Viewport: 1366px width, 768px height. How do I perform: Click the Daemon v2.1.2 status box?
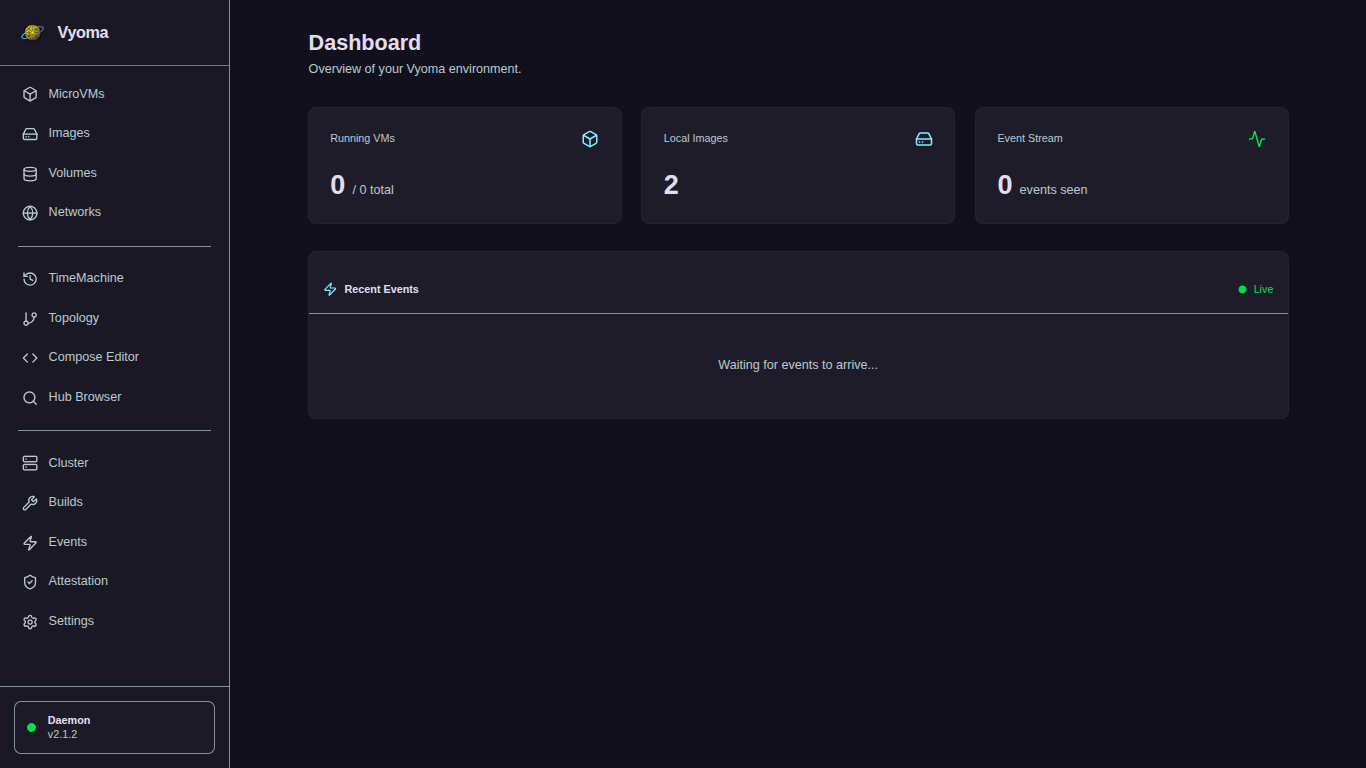[114, 727]
